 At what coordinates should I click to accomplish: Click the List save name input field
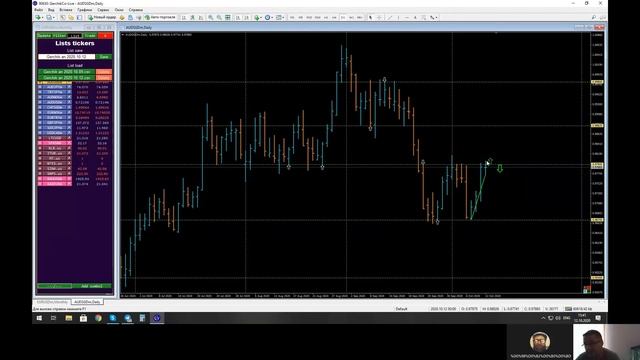[67, 57]
